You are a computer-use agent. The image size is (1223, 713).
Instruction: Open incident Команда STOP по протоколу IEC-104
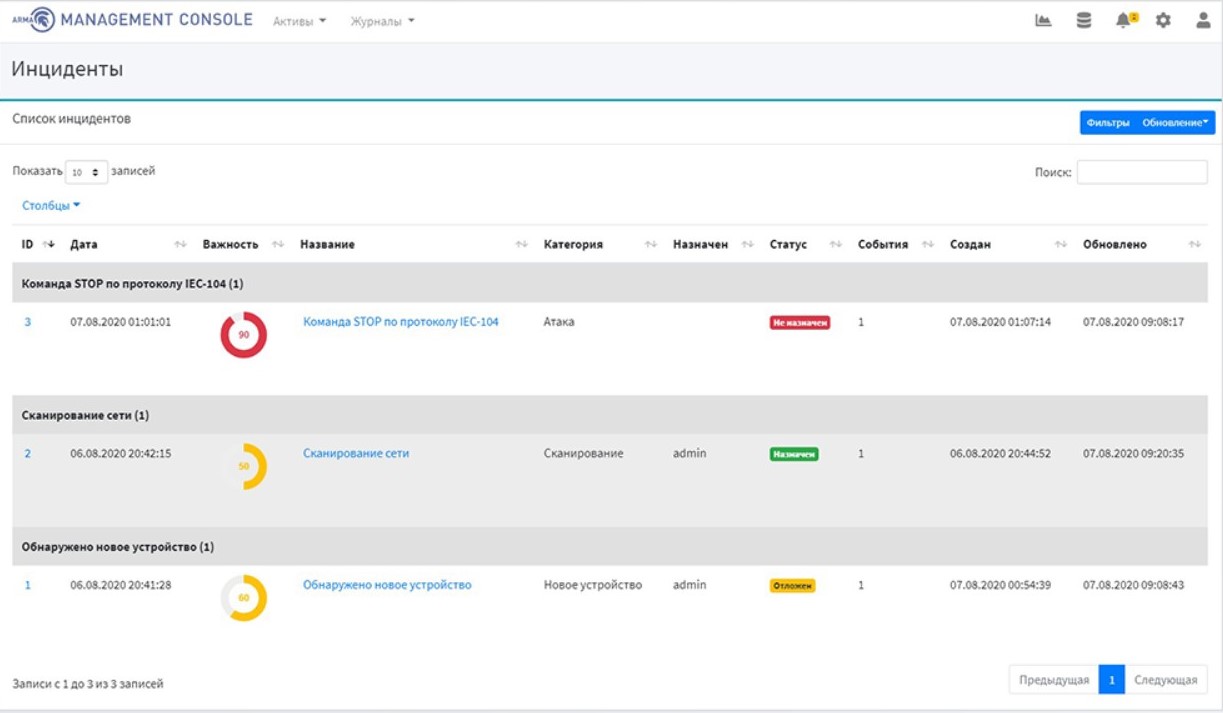(401, 322)
